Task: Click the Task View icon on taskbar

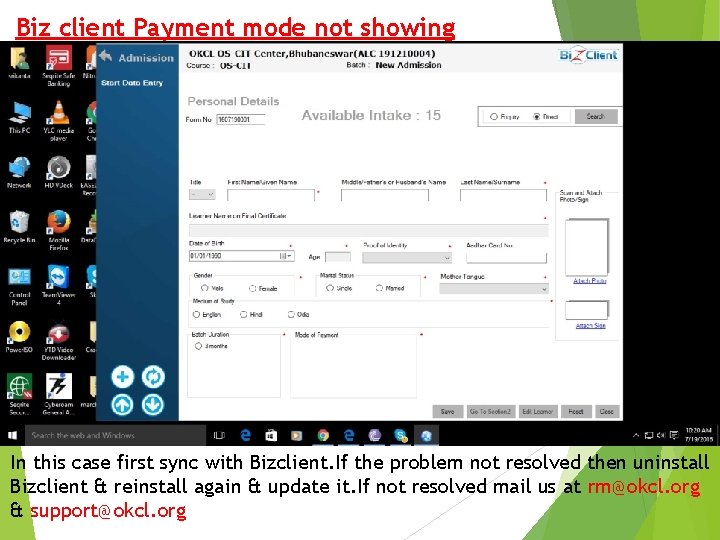Action: (219, 435)
